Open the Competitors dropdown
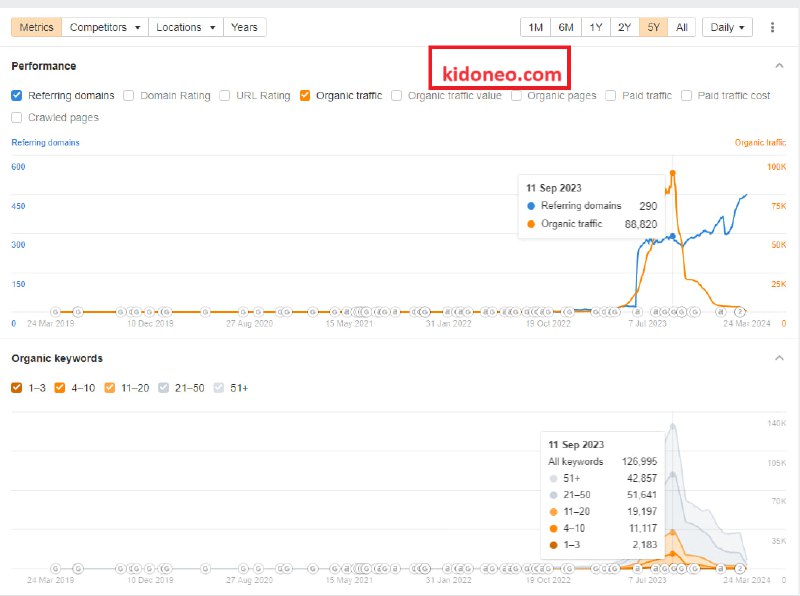 (x=105, y=27)
